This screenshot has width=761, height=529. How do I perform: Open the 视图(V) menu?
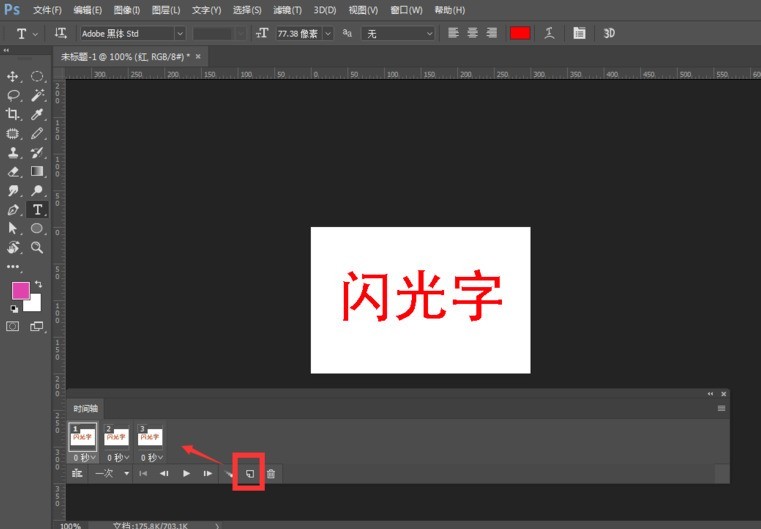pyautogui.click(x=363, y=10)
